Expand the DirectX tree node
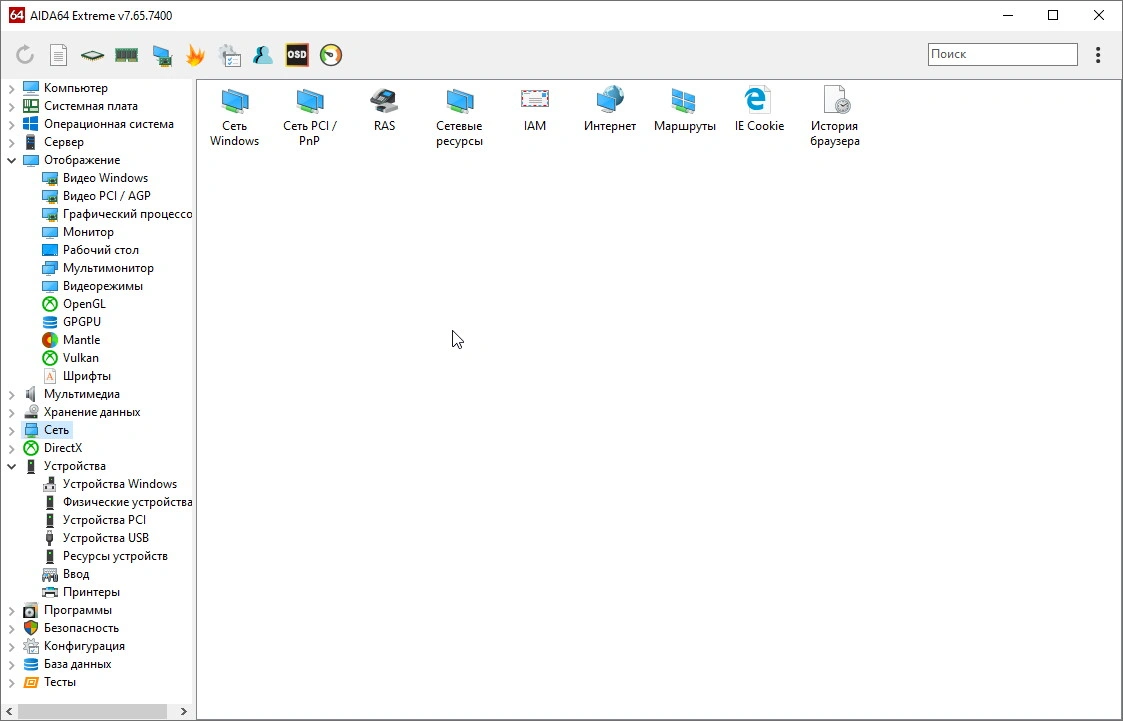 pos(11,448)
